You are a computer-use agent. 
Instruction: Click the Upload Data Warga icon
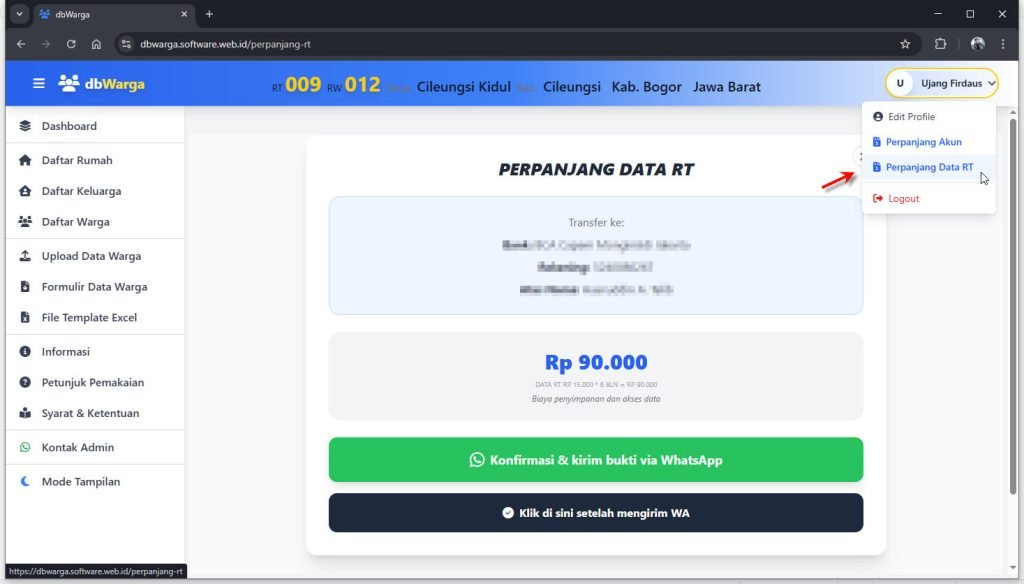[26, 256]
